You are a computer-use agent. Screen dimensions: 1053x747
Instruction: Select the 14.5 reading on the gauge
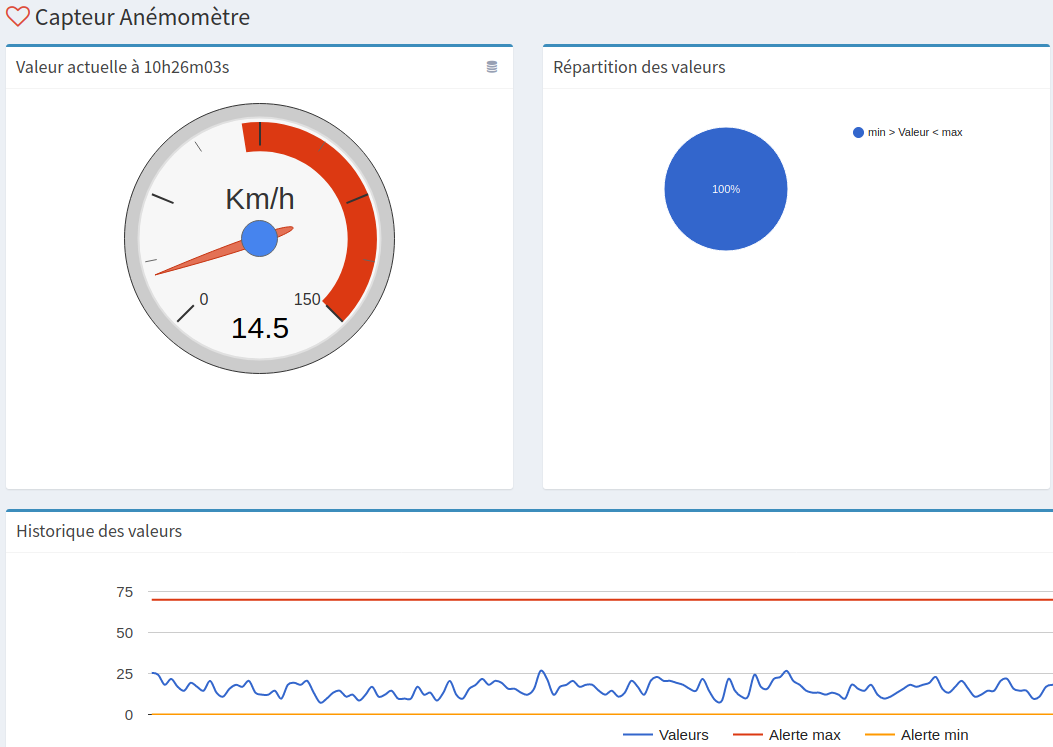click(260, 328)
